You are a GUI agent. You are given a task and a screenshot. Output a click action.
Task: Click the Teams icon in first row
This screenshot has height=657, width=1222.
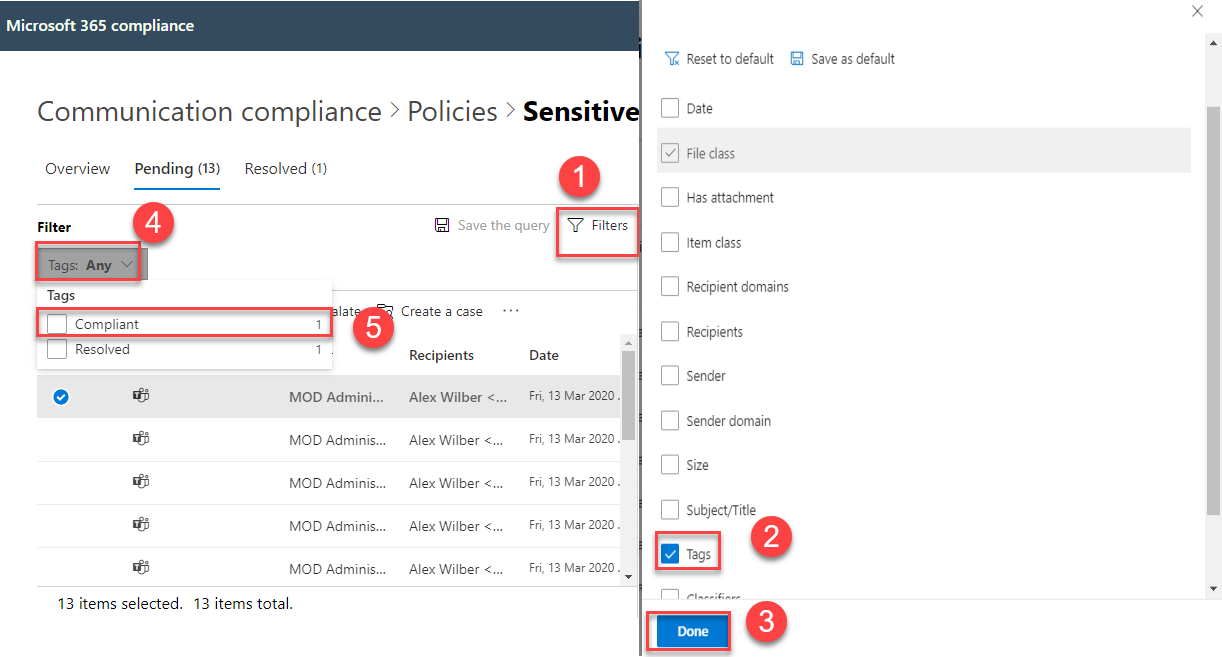(x=141, y=396)
